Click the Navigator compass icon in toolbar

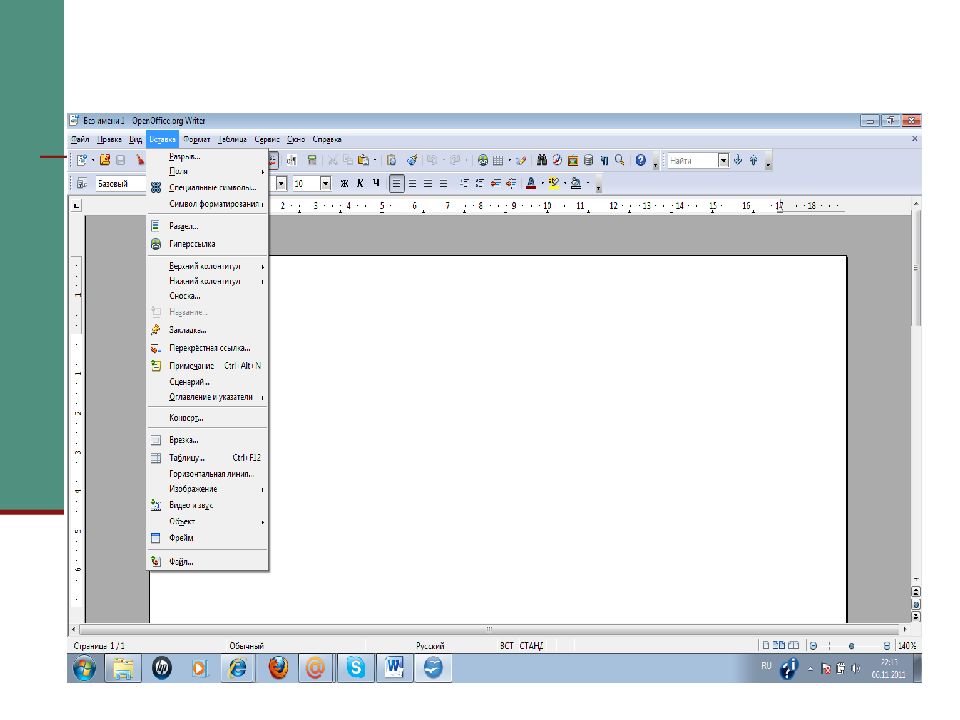pos(556,160)
